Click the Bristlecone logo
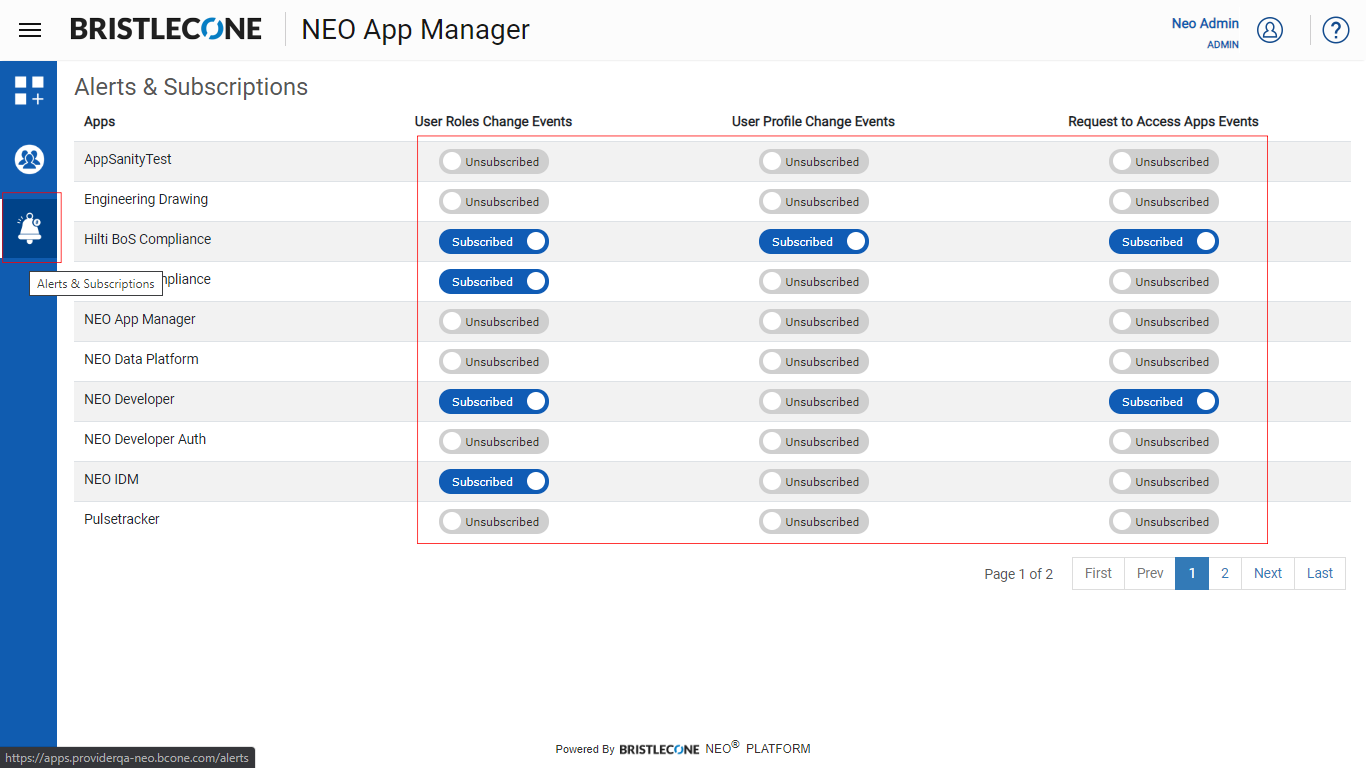This screenshot has height=768, width=1366. pos(166,29)
